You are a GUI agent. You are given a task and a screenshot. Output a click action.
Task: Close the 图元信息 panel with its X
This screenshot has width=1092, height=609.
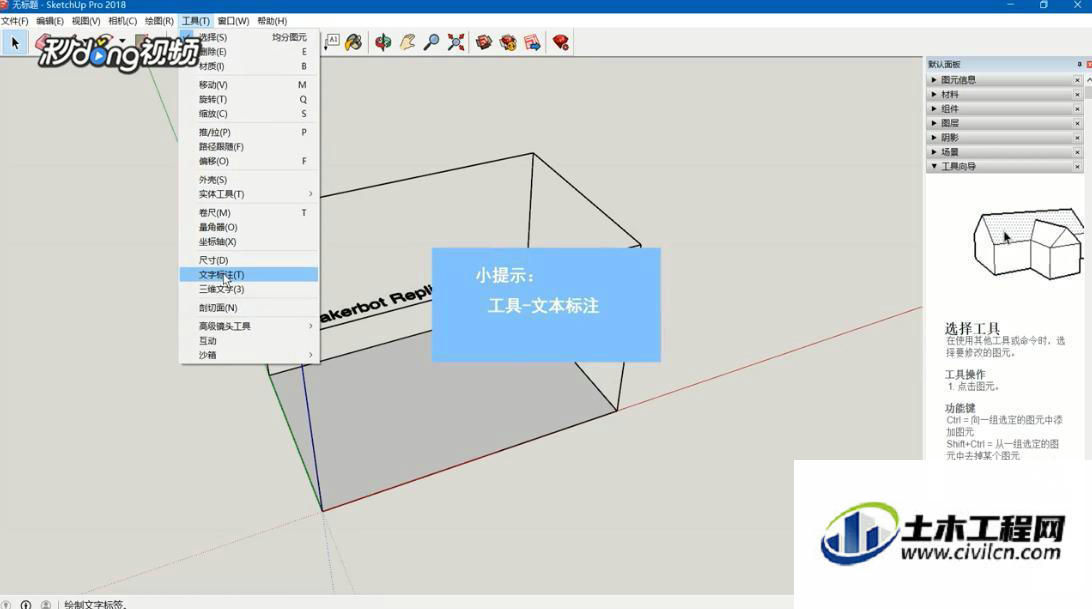pyautogui.click(x=1077, y=80)
